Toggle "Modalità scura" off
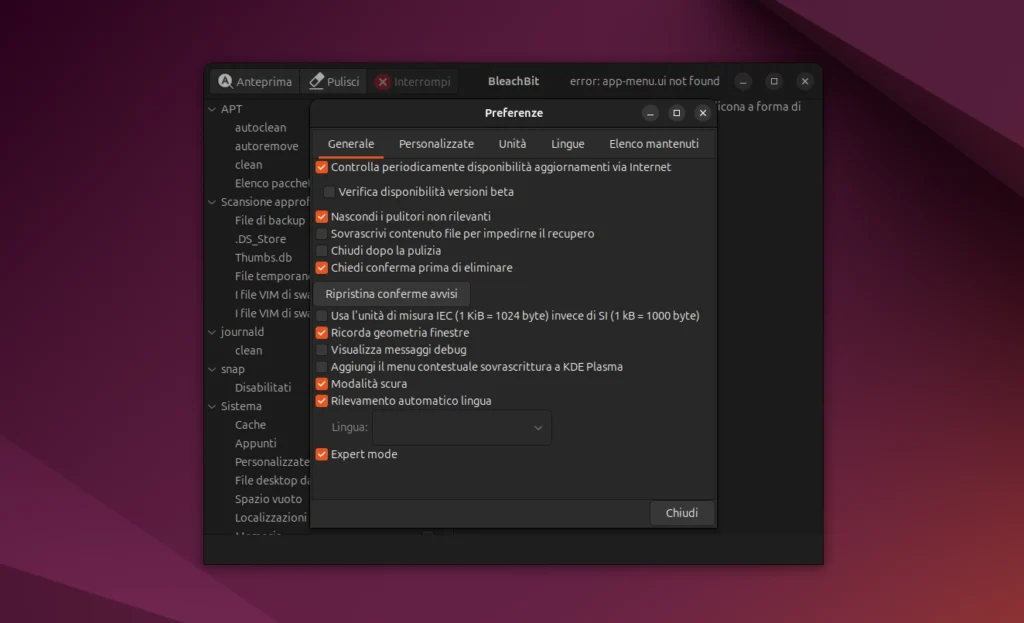 pos(321,383)
